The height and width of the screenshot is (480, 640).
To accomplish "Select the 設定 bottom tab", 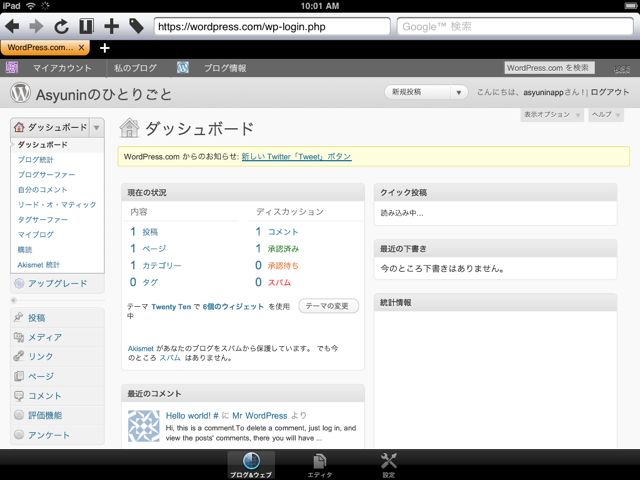I will coord(388,465).
